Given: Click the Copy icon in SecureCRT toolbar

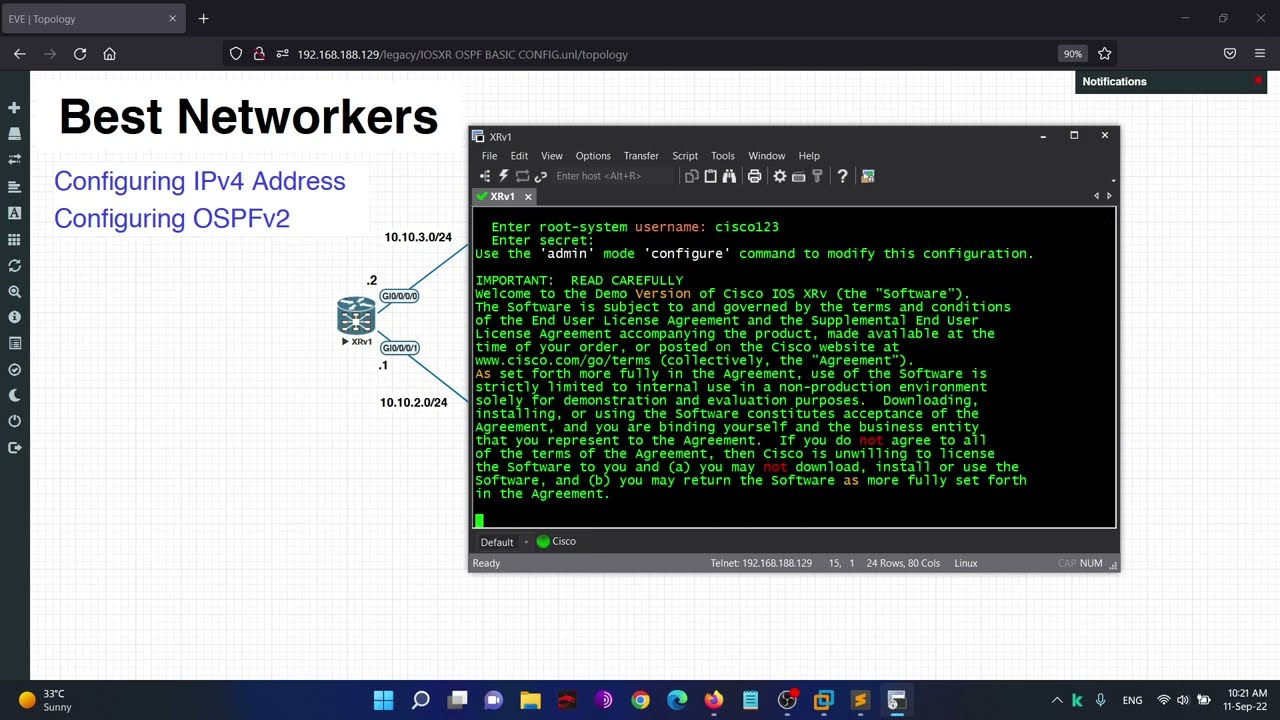Looking at the screenshot, I should point(691,176).
